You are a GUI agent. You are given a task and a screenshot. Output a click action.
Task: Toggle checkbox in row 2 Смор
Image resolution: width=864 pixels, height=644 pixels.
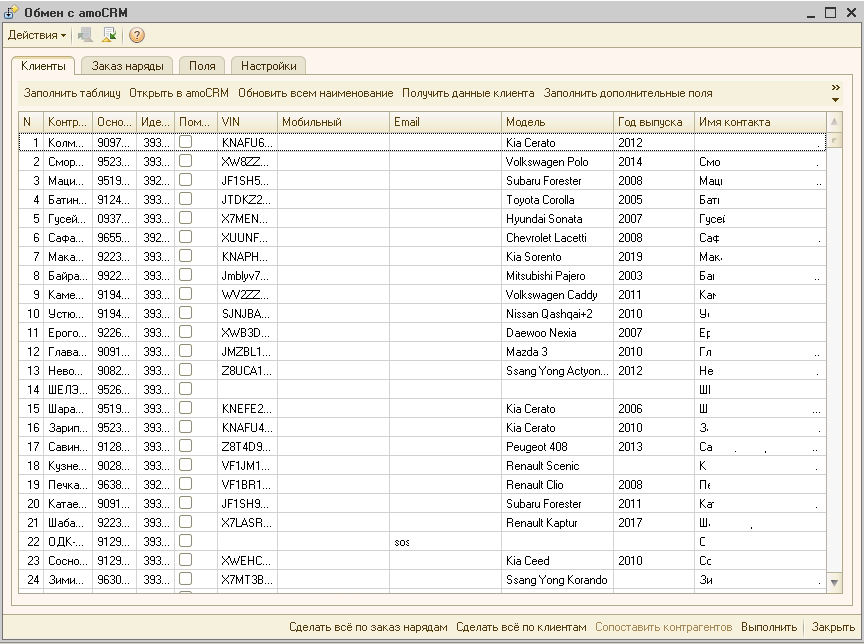tap(186, 161)
